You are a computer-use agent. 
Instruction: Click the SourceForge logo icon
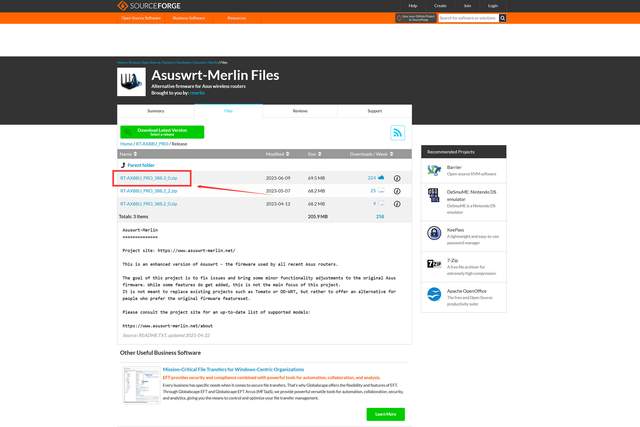coord(122,5)
